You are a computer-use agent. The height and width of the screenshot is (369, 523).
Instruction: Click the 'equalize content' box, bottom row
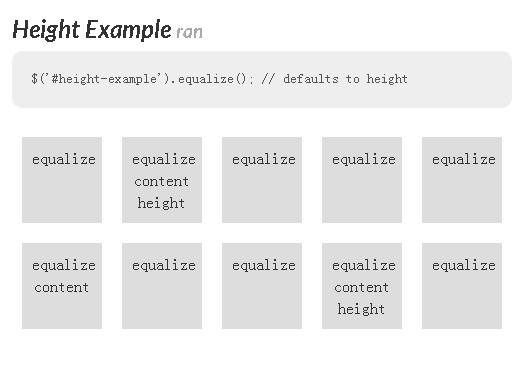62,286
